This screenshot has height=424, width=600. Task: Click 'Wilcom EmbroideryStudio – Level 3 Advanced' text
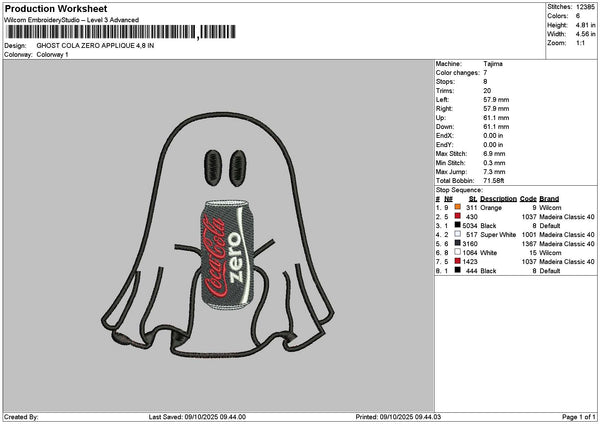point(72,20)
